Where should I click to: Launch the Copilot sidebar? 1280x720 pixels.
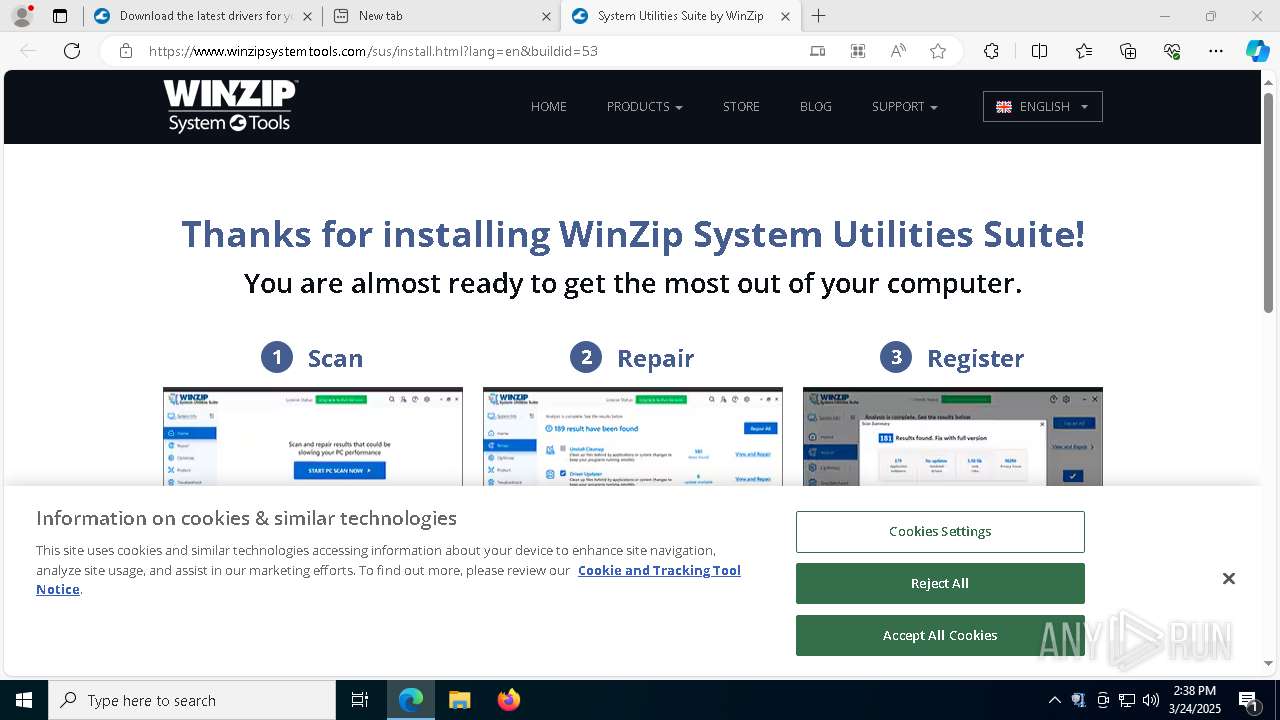1257,51
